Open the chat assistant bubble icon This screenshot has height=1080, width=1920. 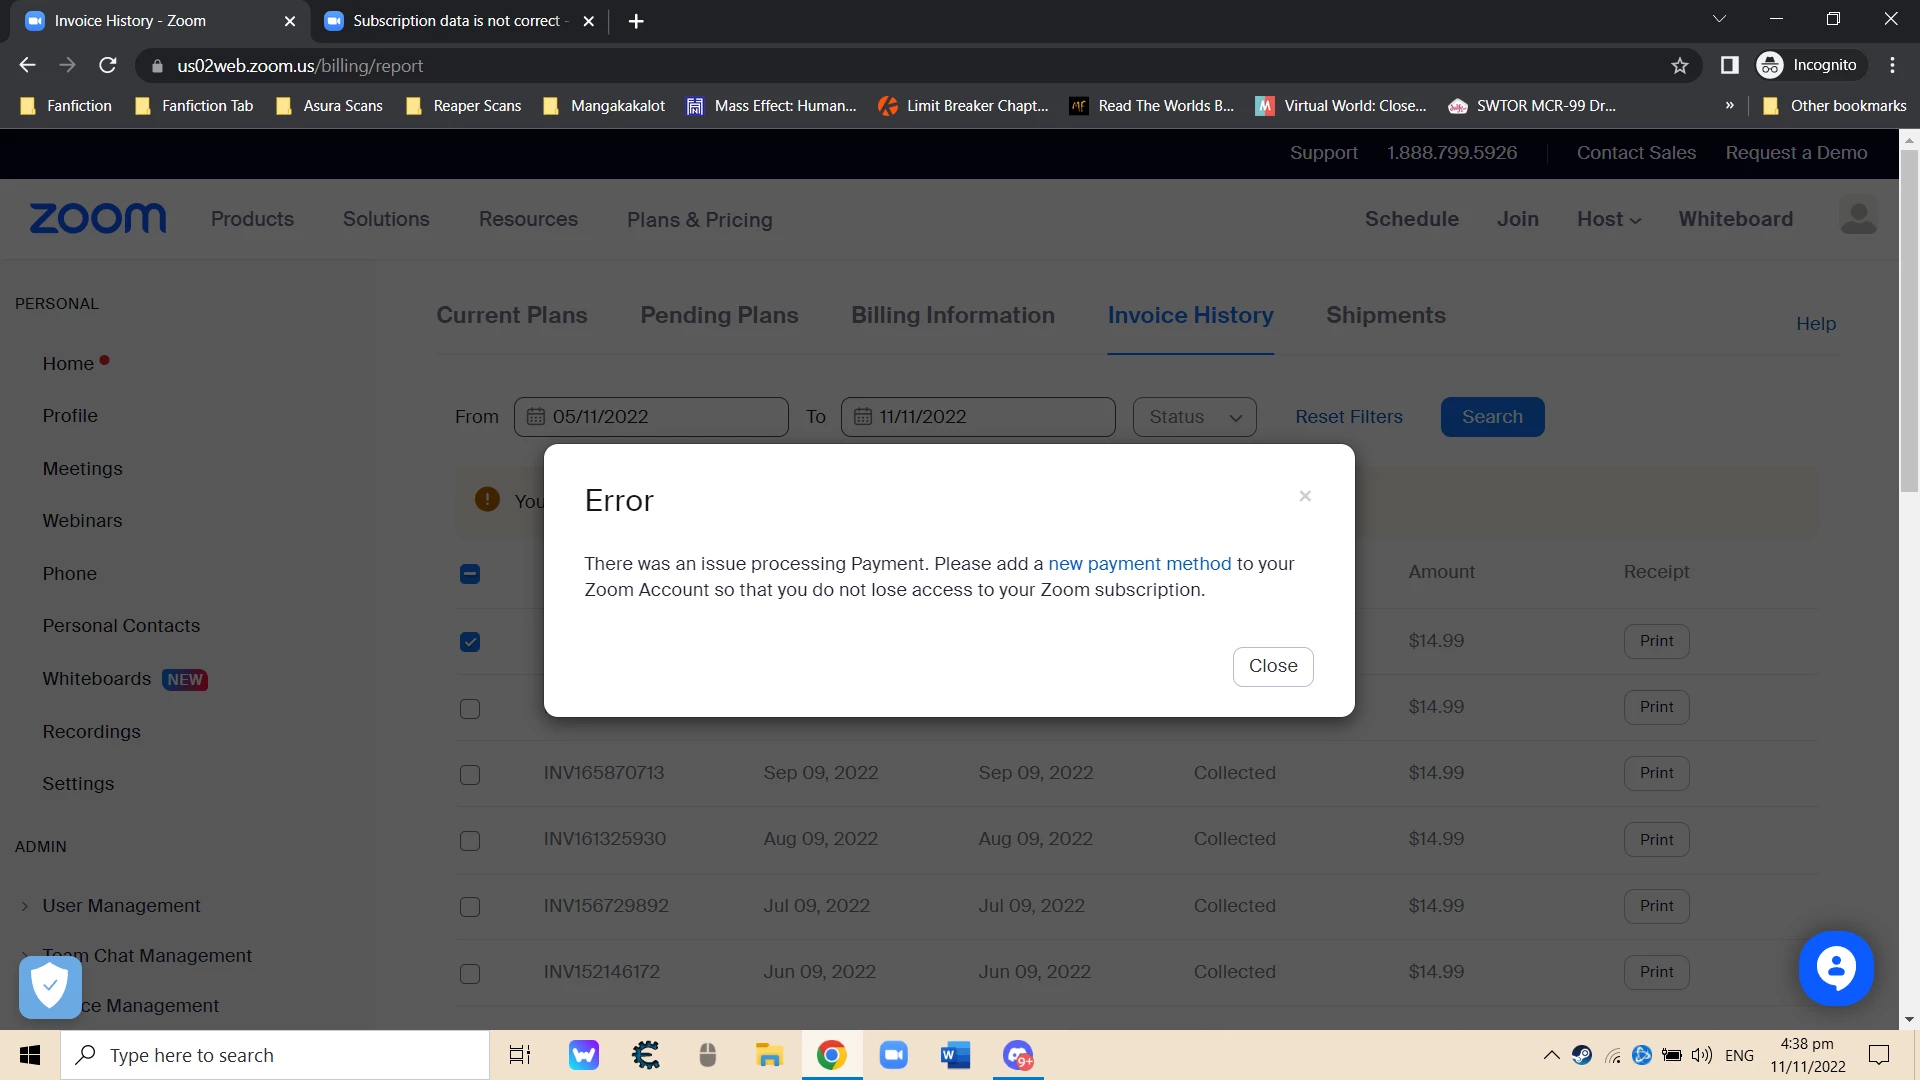[1835, 968]
